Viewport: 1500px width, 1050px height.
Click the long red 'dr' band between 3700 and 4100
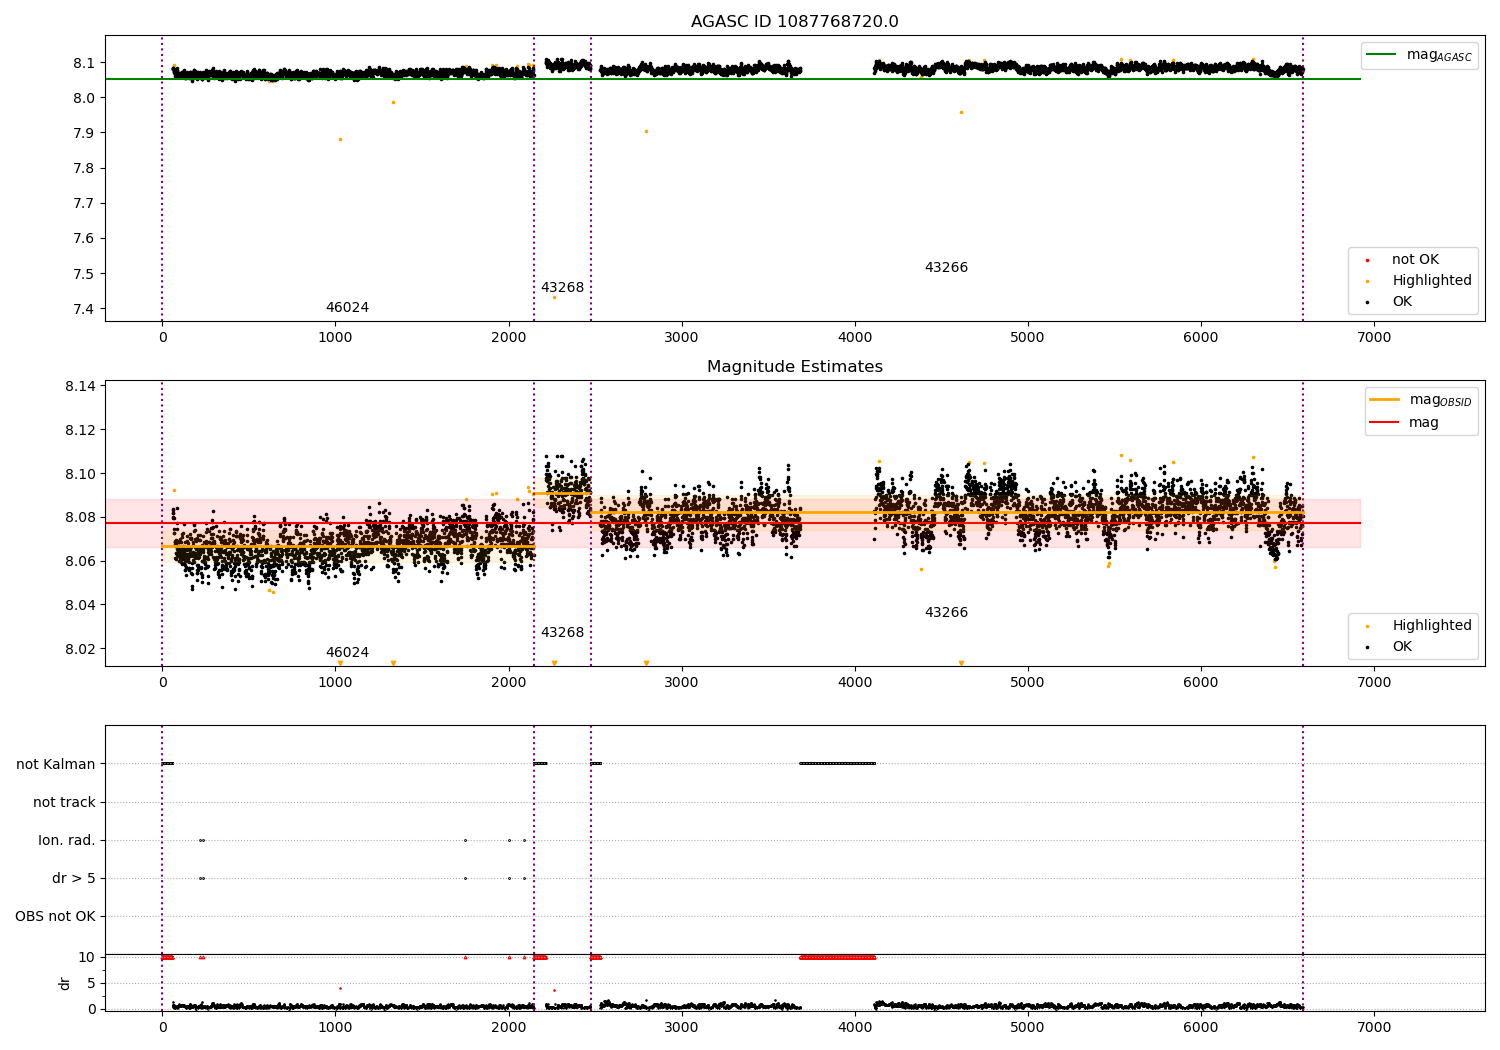(x=838, y=958)
